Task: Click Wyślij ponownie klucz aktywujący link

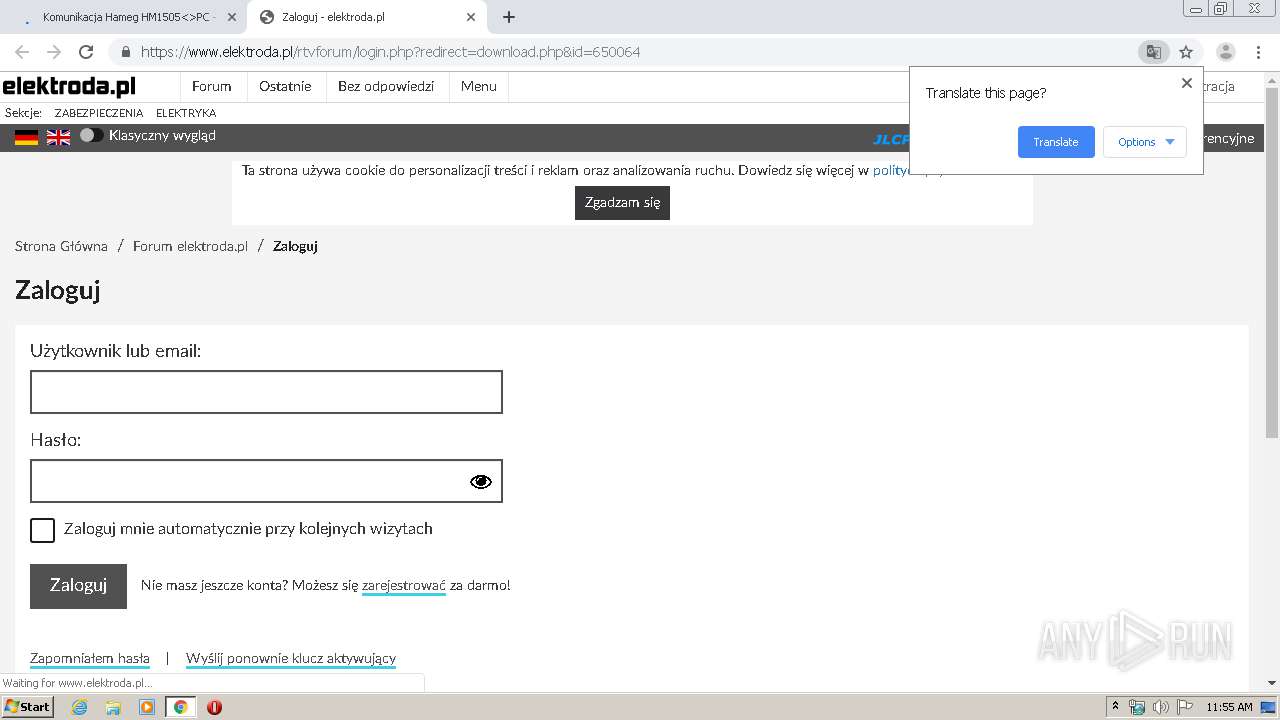Action: click(x=291, y=659)
